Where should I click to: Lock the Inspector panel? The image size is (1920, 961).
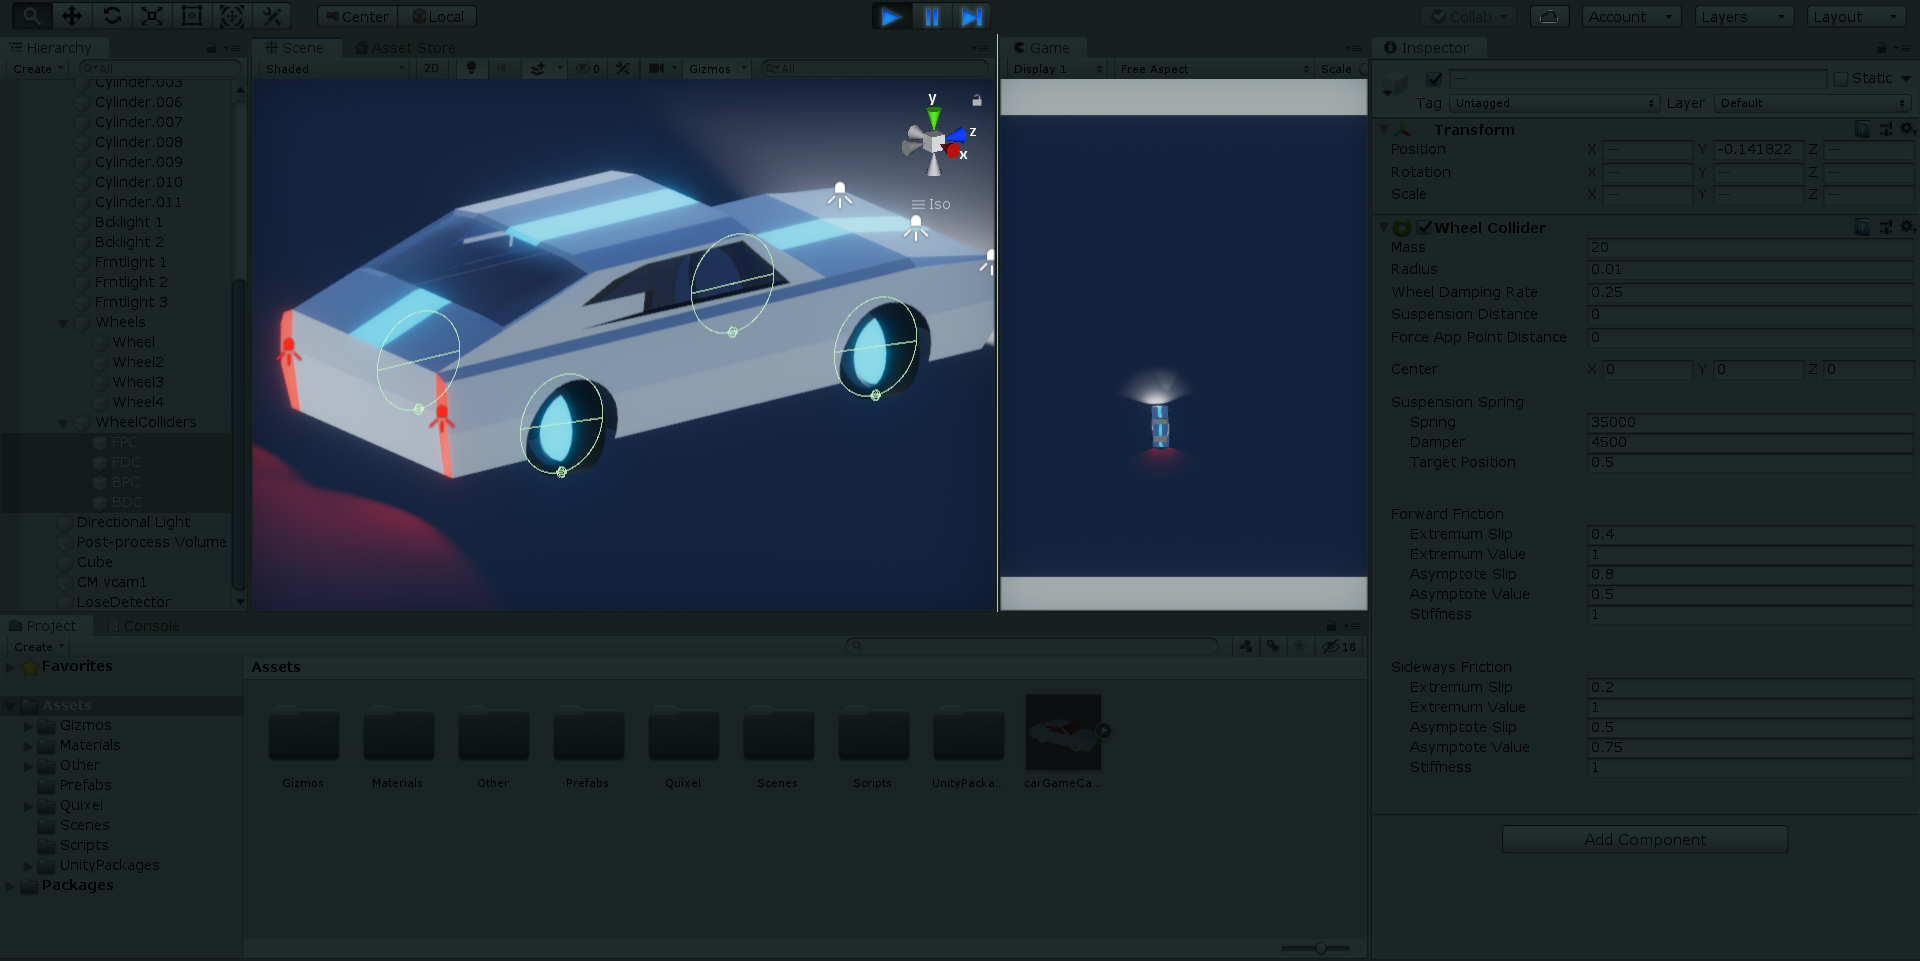point(1881,48)
